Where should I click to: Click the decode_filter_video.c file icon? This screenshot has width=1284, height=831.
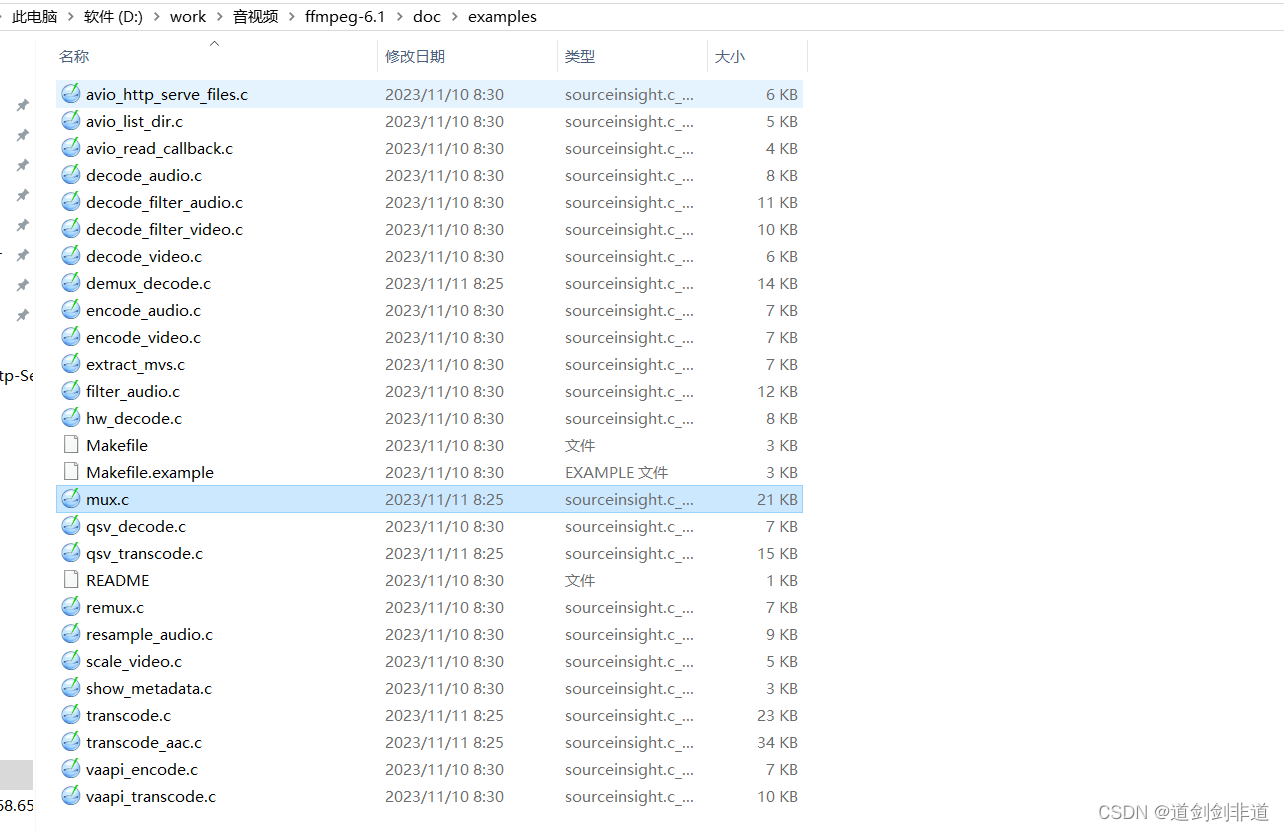70,229
